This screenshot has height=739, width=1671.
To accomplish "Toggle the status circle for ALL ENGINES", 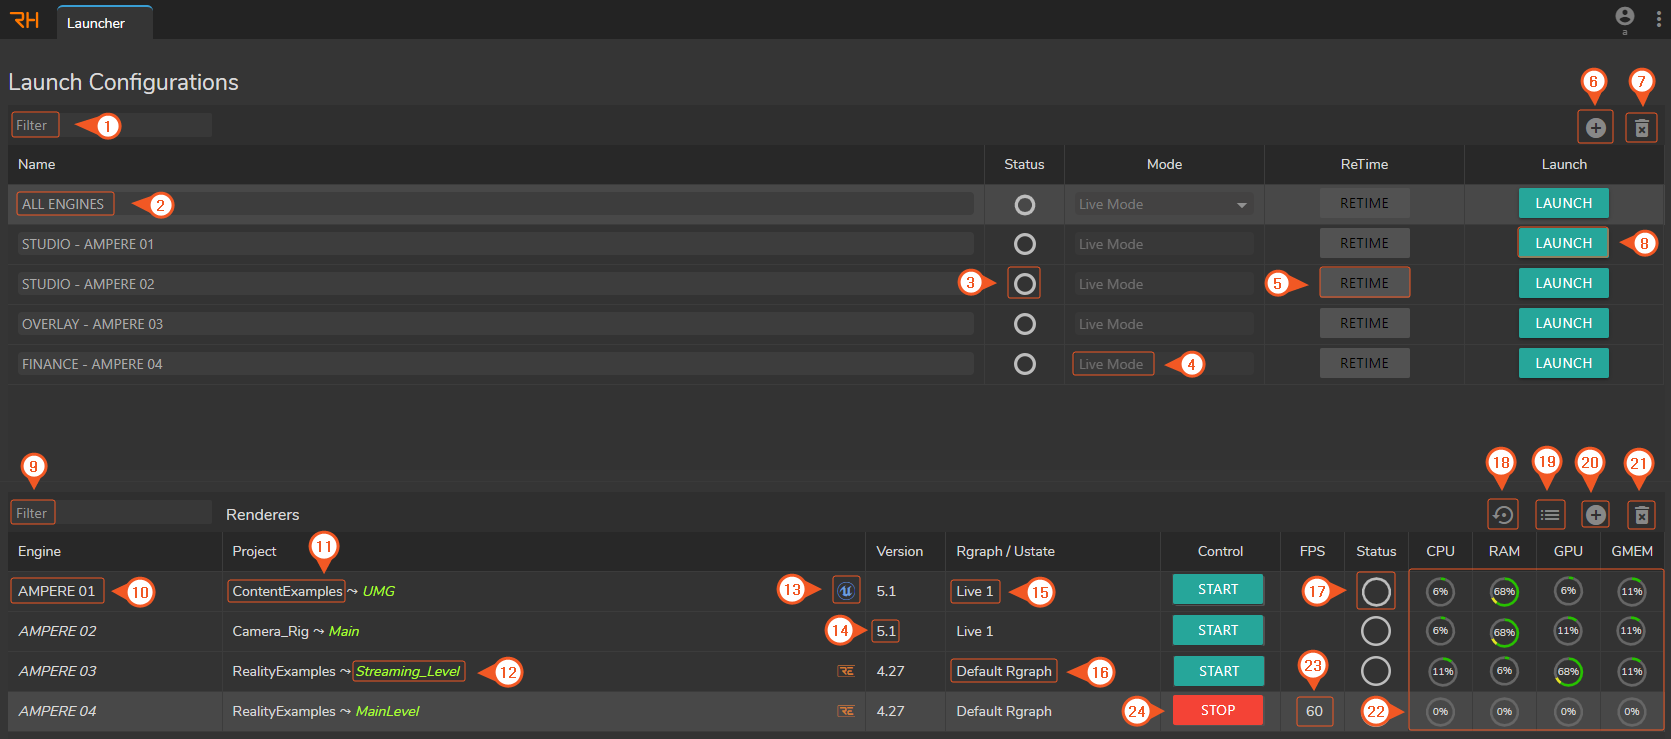I will click(x=1024, y=205).
